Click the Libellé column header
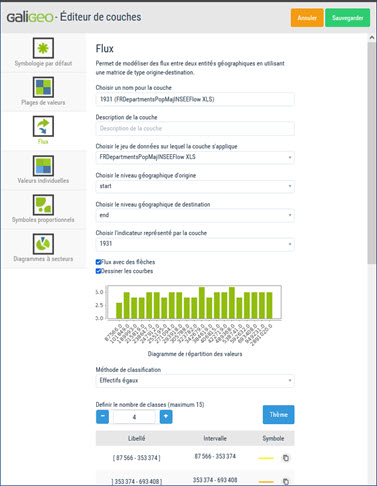Viewport: 377px width, 486px height. (136, 438)
